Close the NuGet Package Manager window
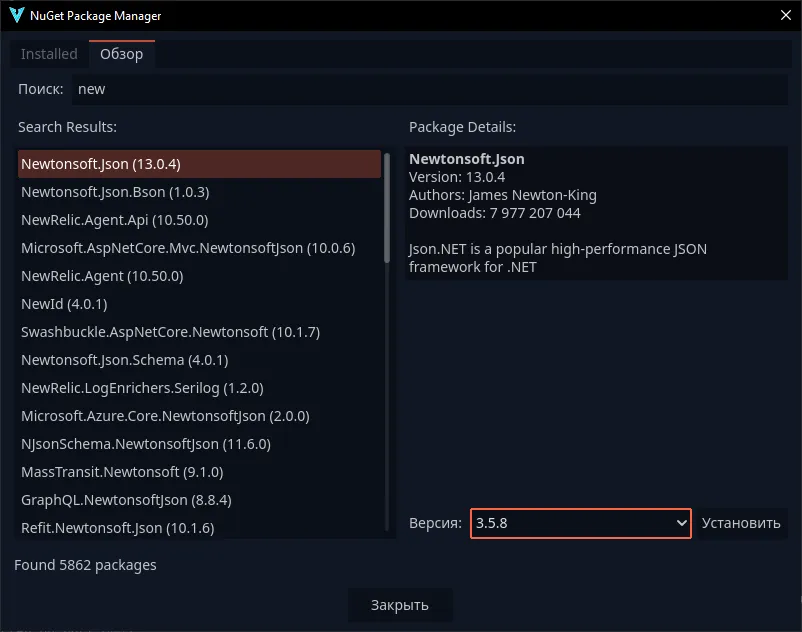Viewport: 802px width, 632px height. pos(783,16)
